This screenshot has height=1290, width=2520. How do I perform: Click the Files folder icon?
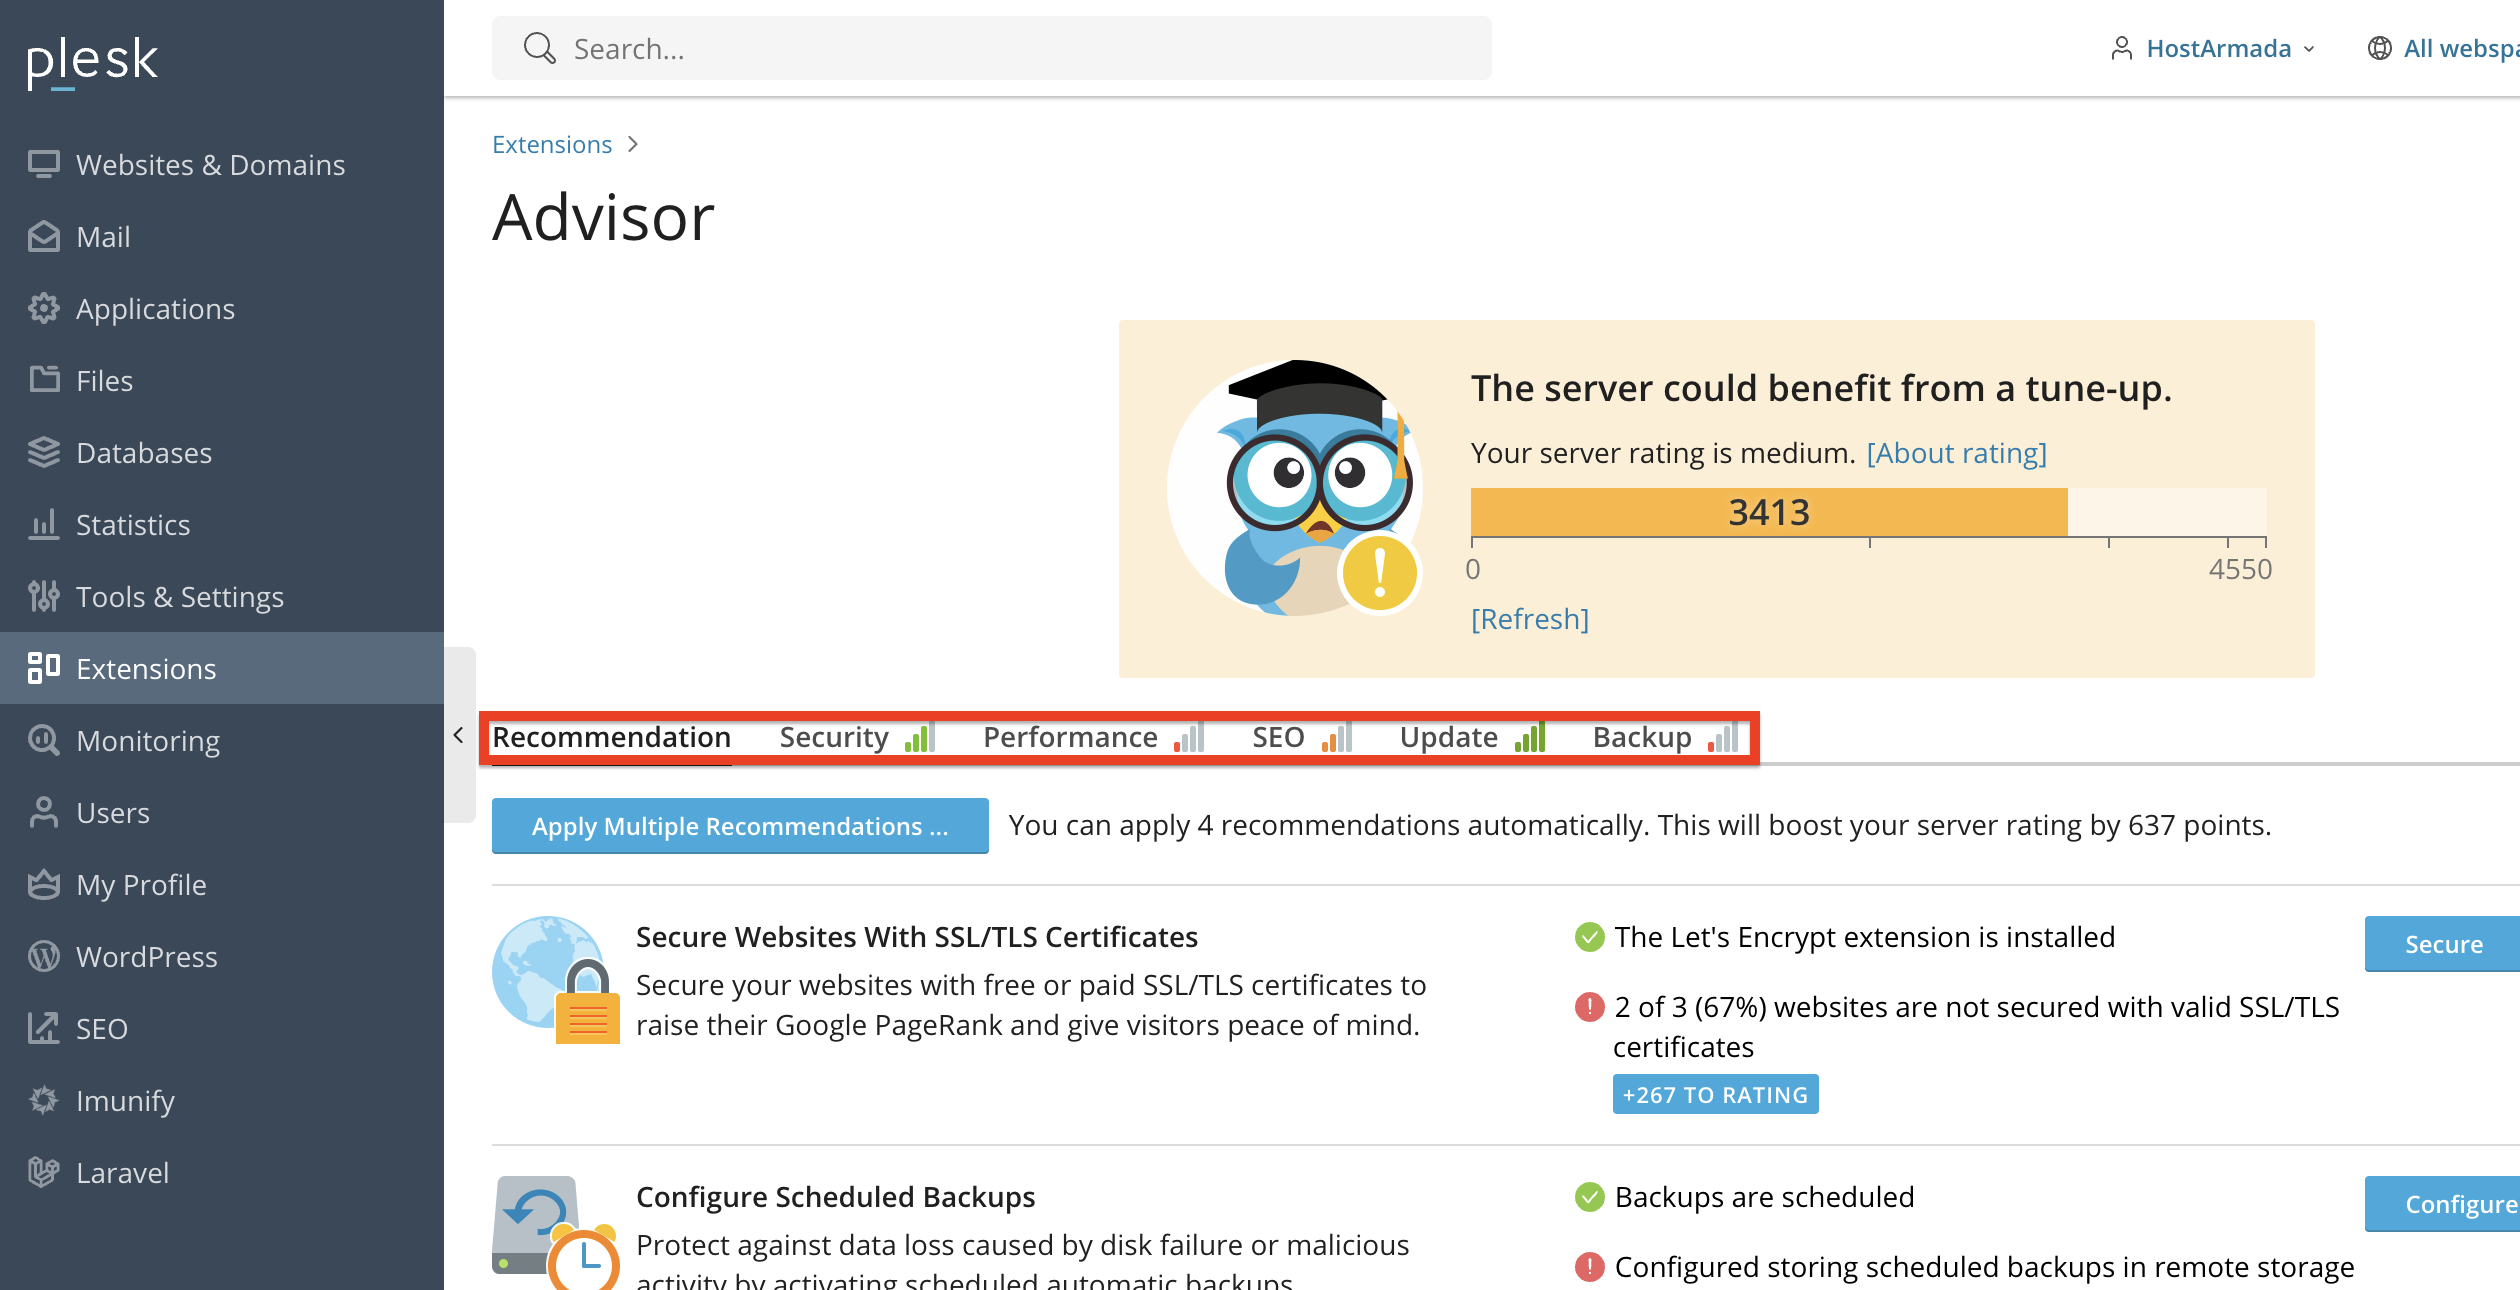coord(44,380)
